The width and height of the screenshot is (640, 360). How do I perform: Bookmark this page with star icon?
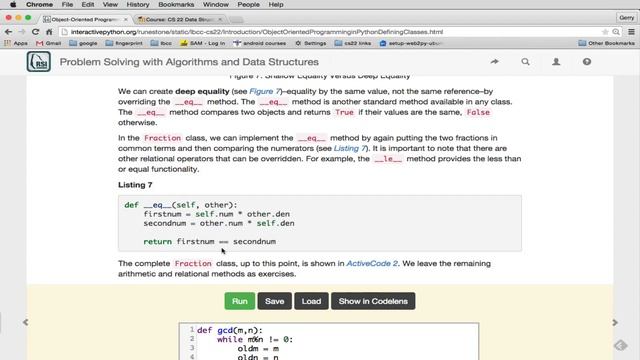tap(605, 32)
